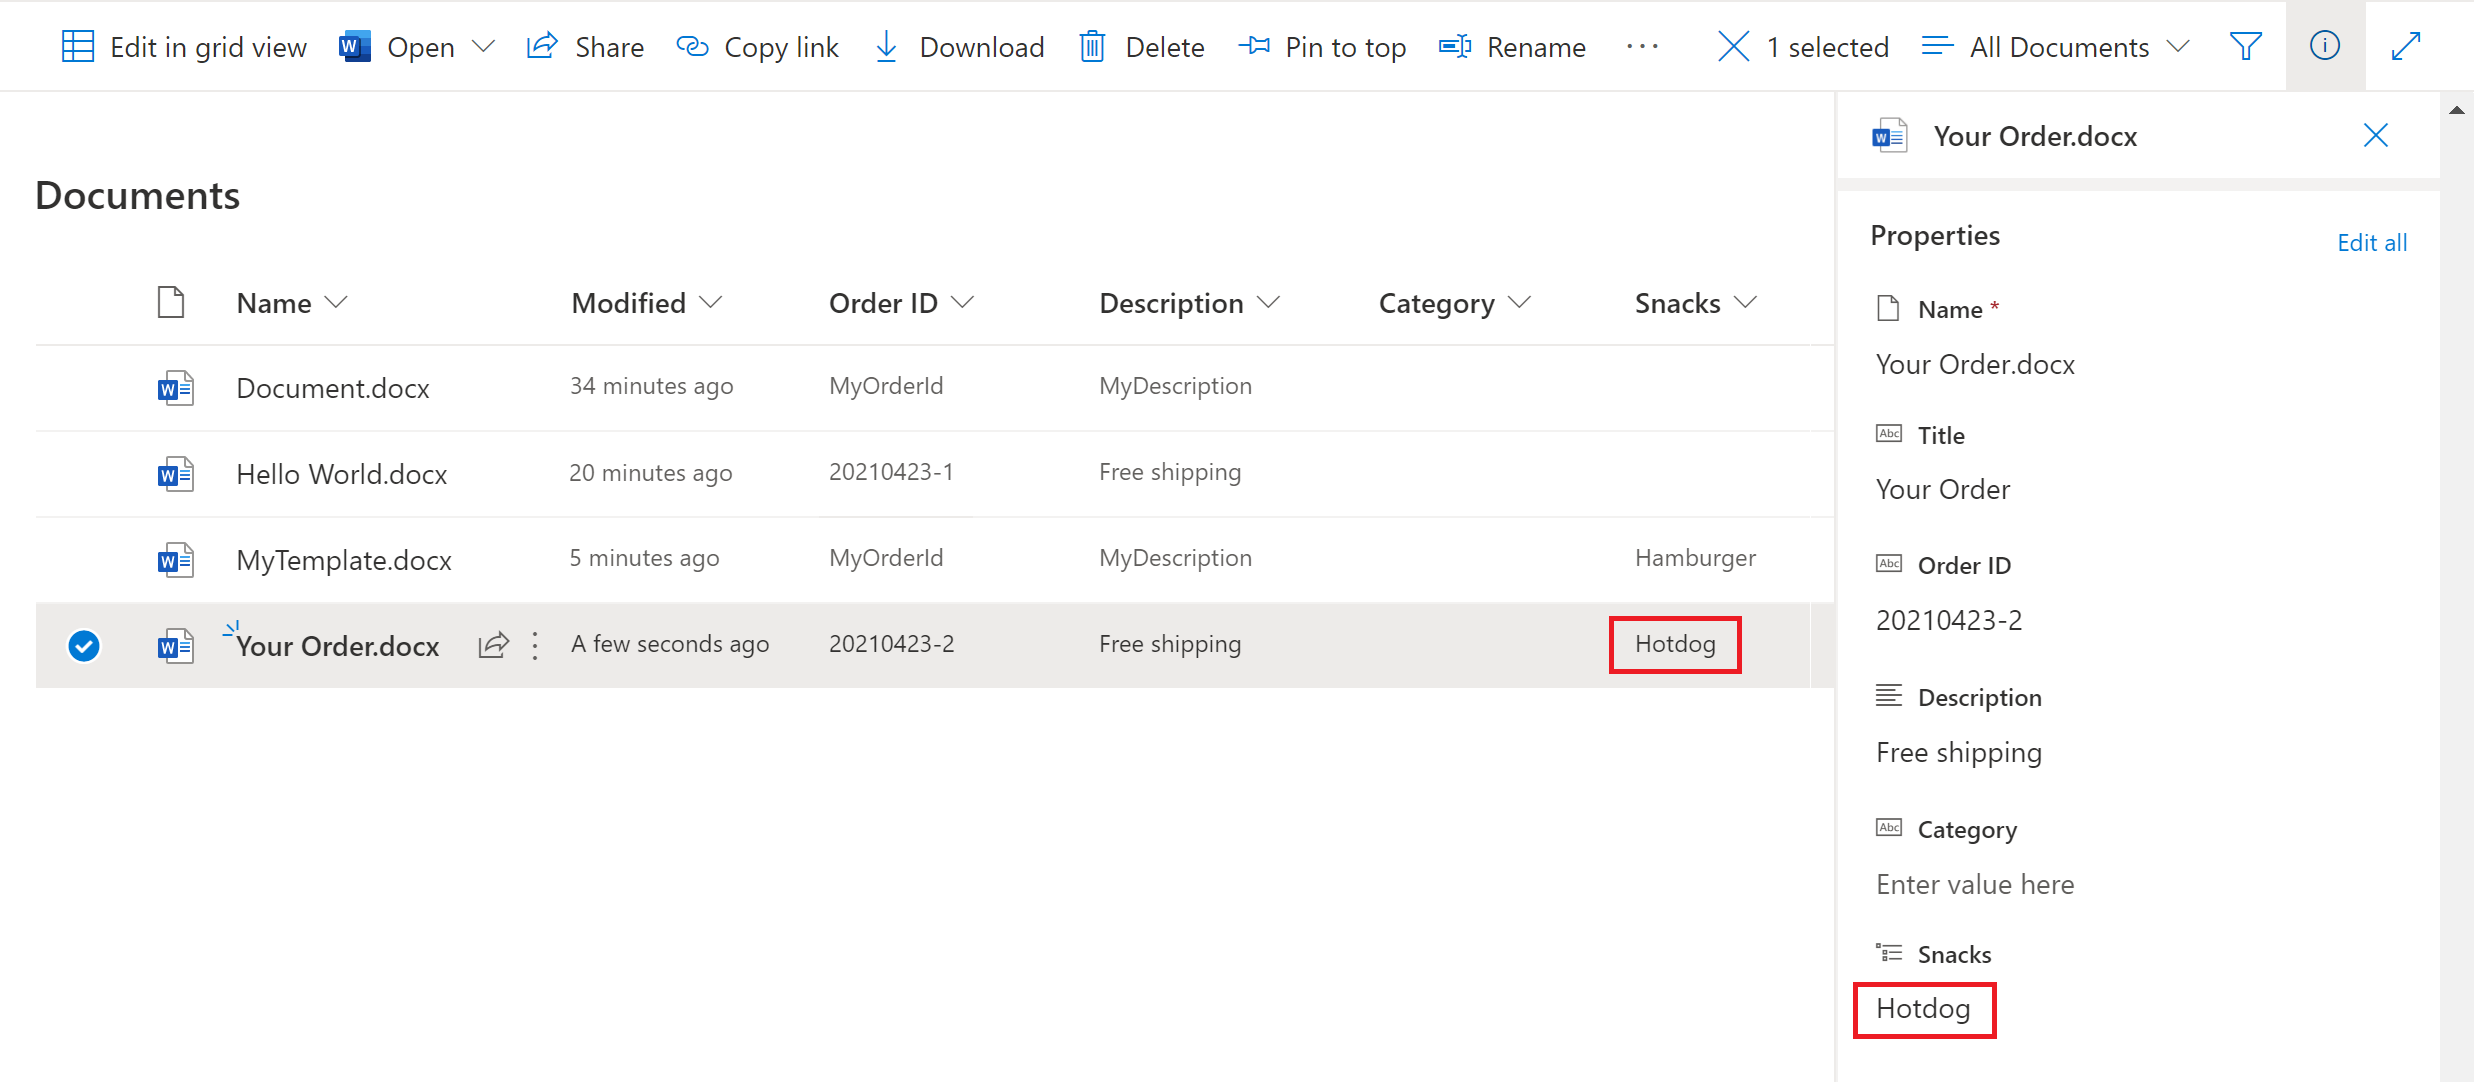Viewport: 2474px width, 1082px height.
Task: Click the filter icon near All Documents
Action: tap(2240, 46)
